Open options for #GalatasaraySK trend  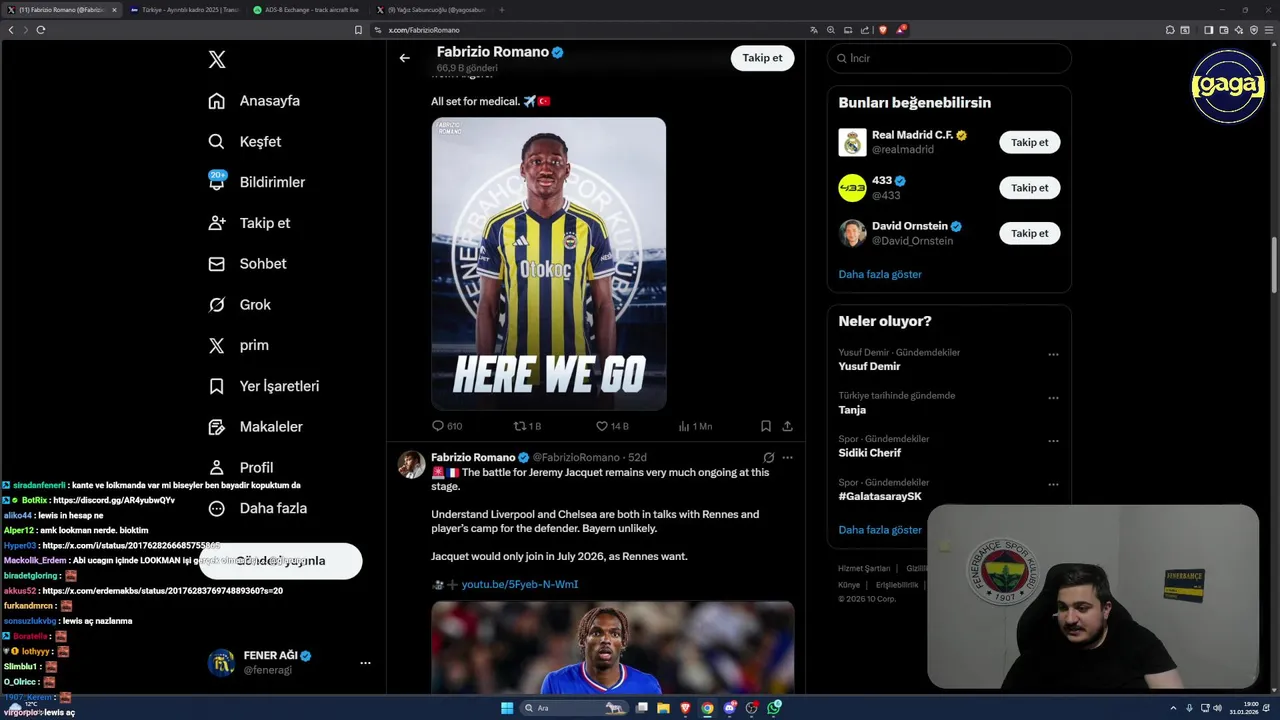click(x=1053, y=484)
